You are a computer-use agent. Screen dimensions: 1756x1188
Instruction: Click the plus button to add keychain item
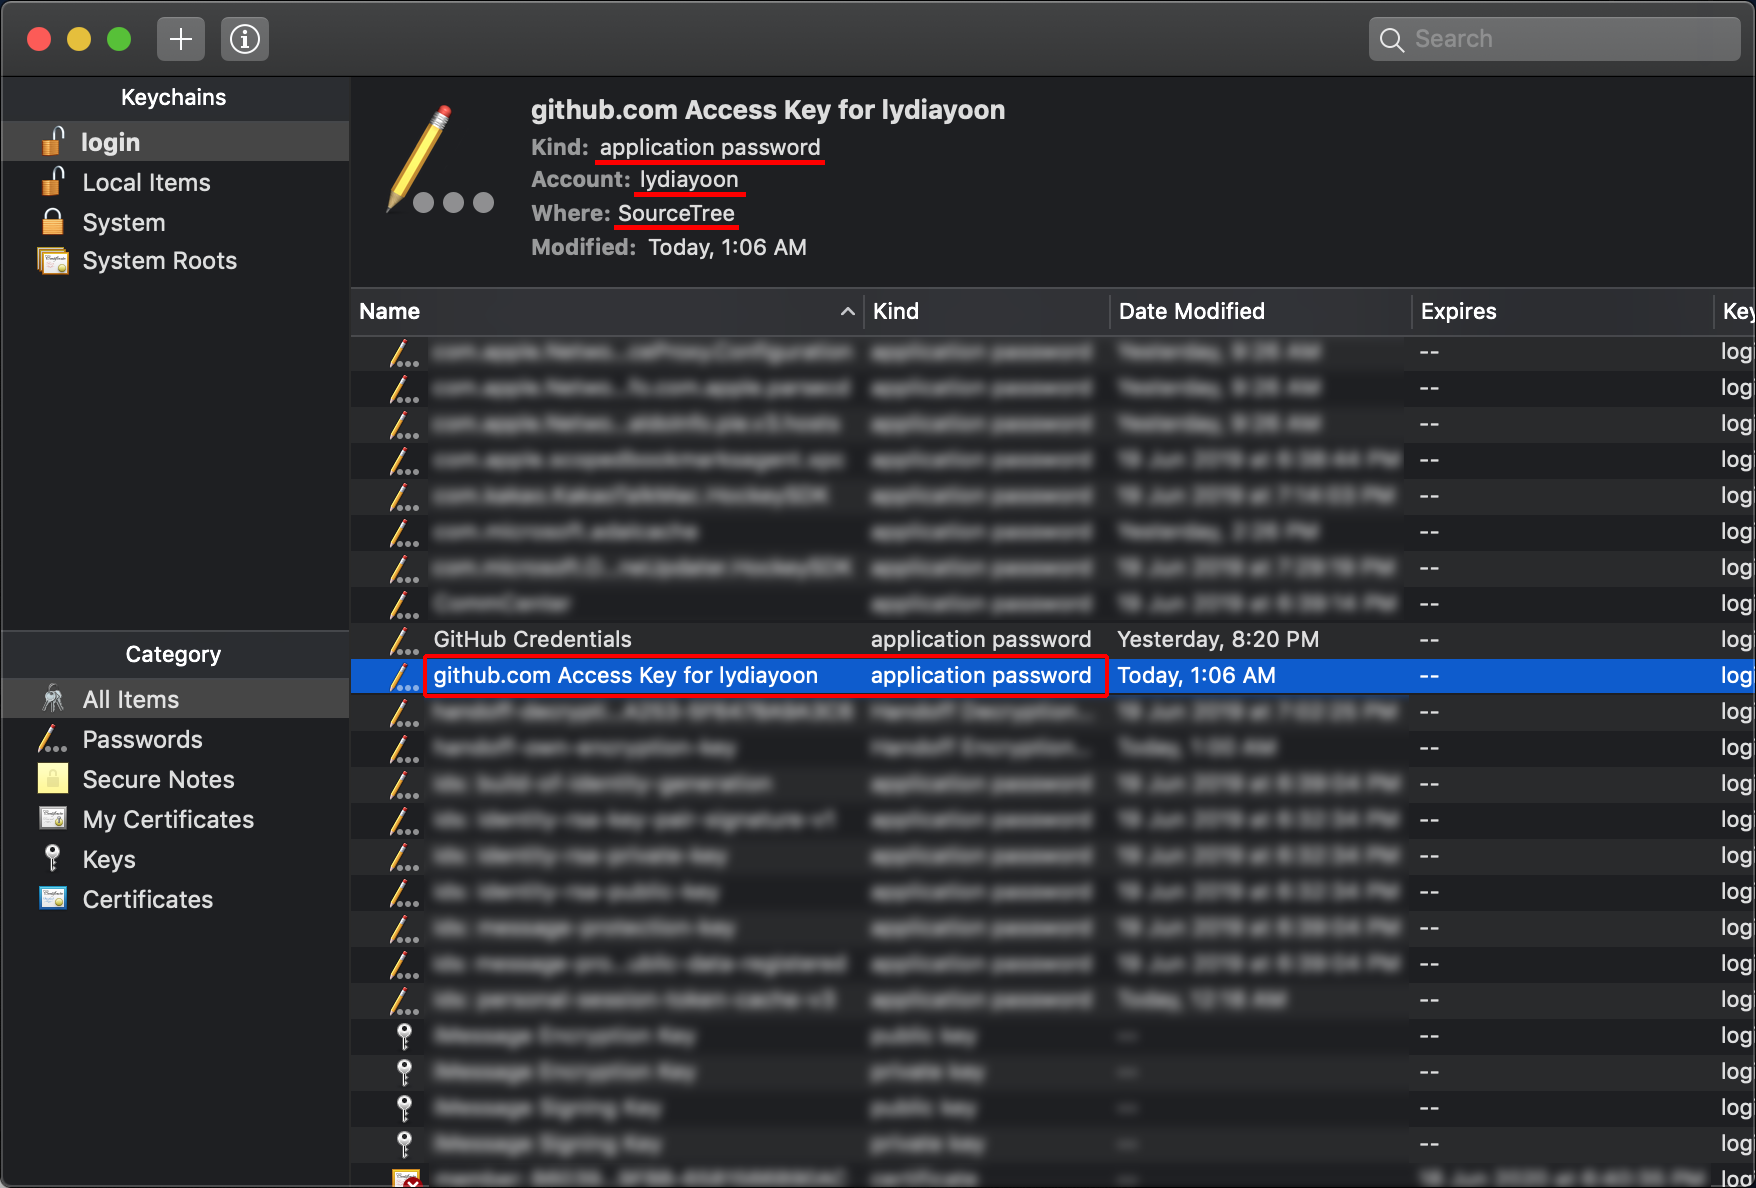(181, 39)
